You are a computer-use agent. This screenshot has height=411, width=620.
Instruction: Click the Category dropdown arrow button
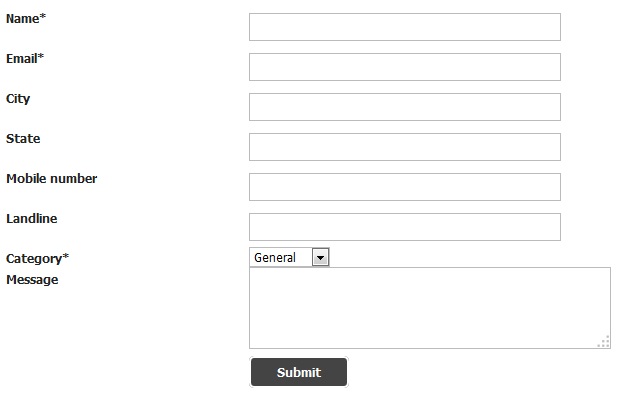pyautogui.click(x=320, y=258)
